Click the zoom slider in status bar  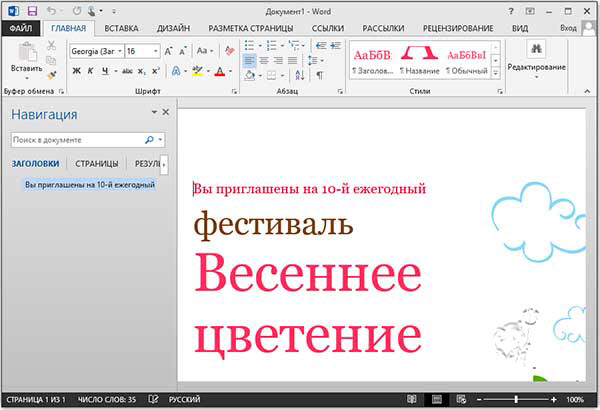pos(516,399)
